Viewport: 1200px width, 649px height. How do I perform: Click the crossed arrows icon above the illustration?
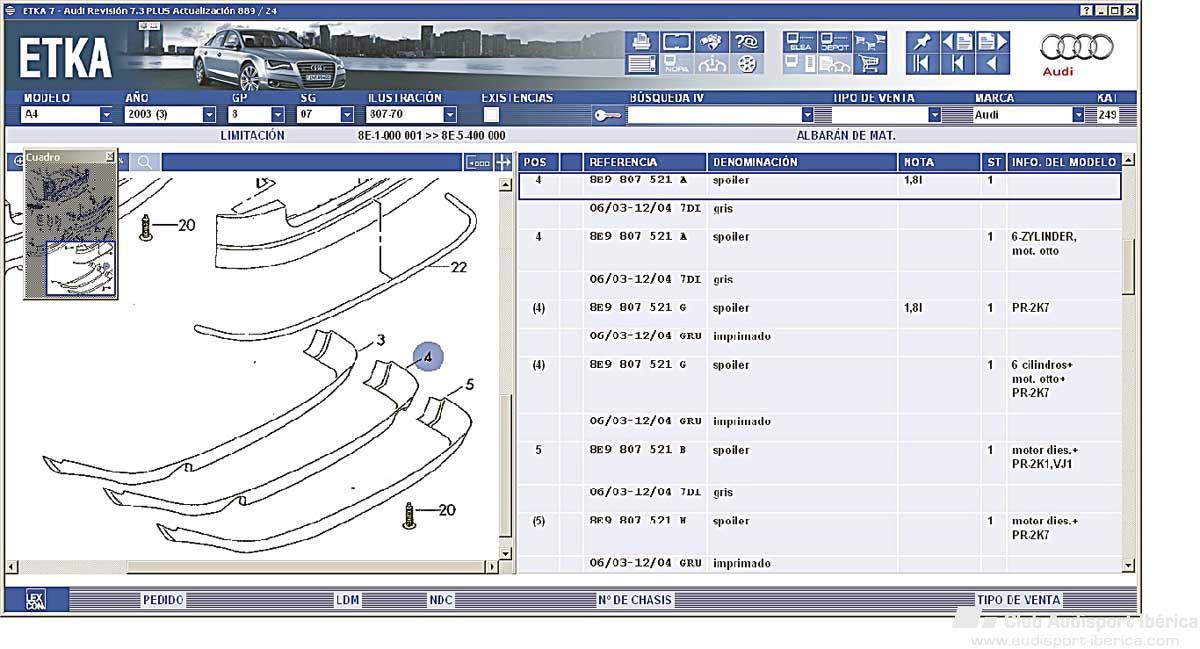pos(503,162)
